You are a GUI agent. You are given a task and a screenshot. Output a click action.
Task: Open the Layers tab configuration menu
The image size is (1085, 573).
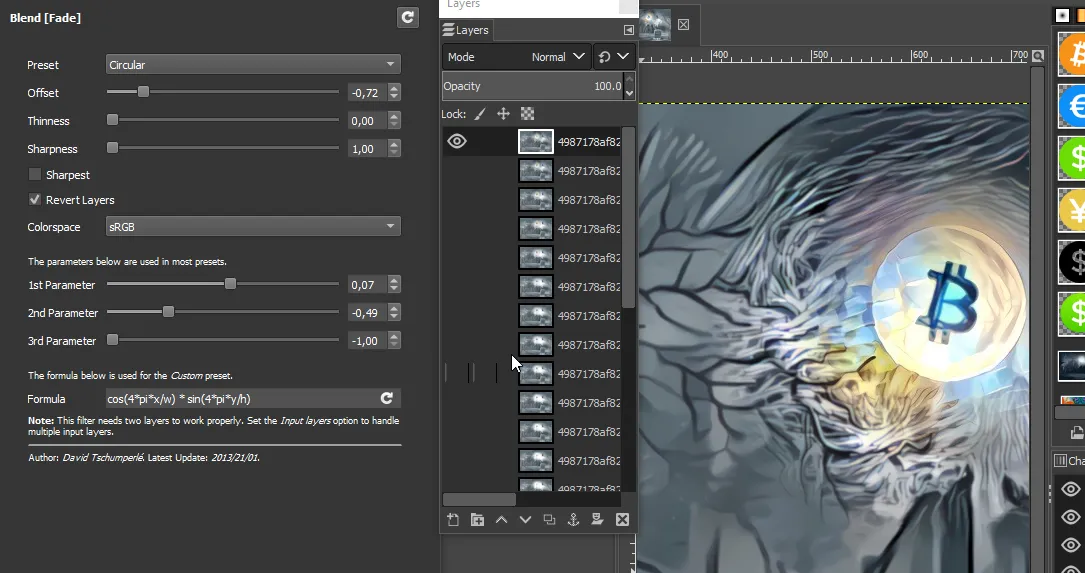(628, 30)
